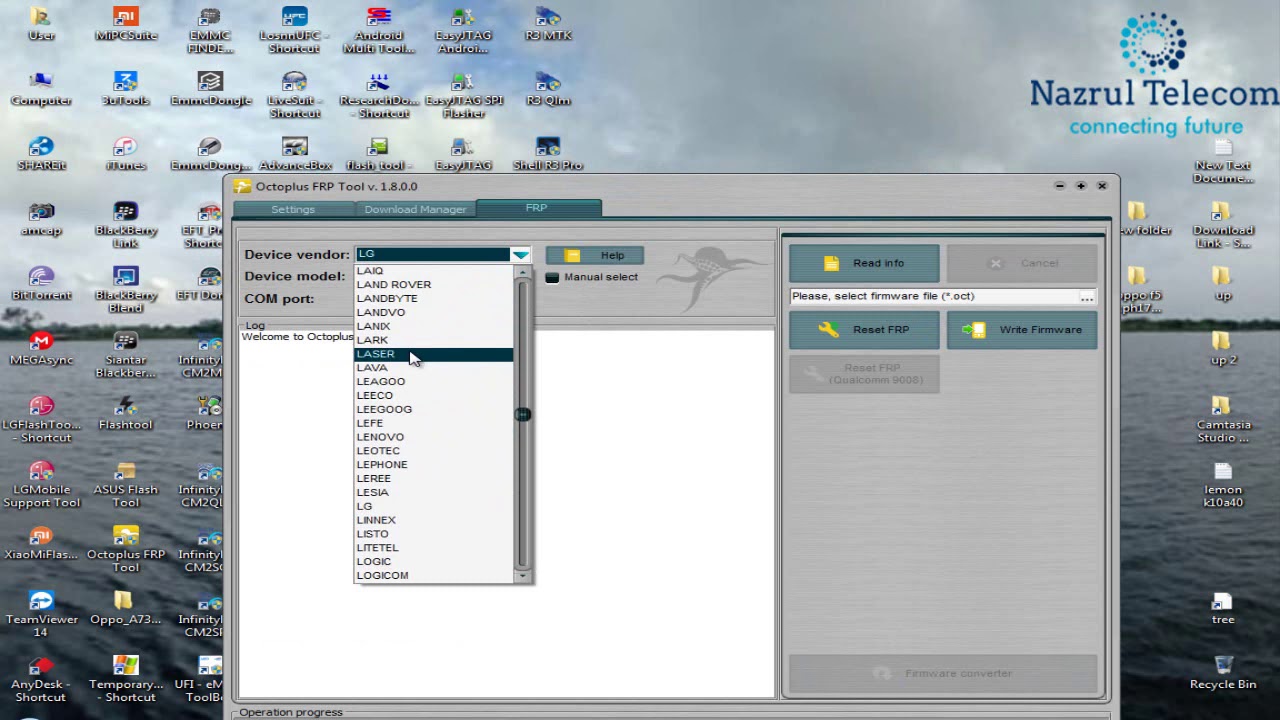Open the Octoplus FRP Tool desktop icon

[x=126, y=549]
